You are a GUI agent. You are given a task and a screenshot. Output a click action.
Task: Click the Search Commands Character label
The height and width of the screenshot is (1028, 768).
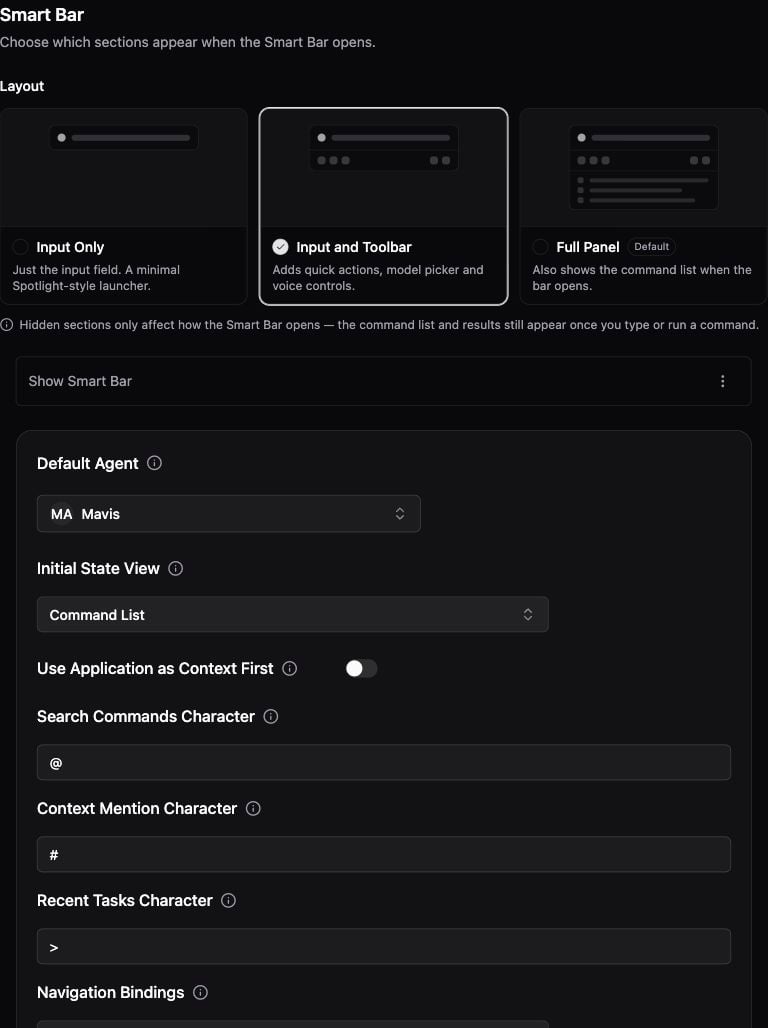point(146,716)
